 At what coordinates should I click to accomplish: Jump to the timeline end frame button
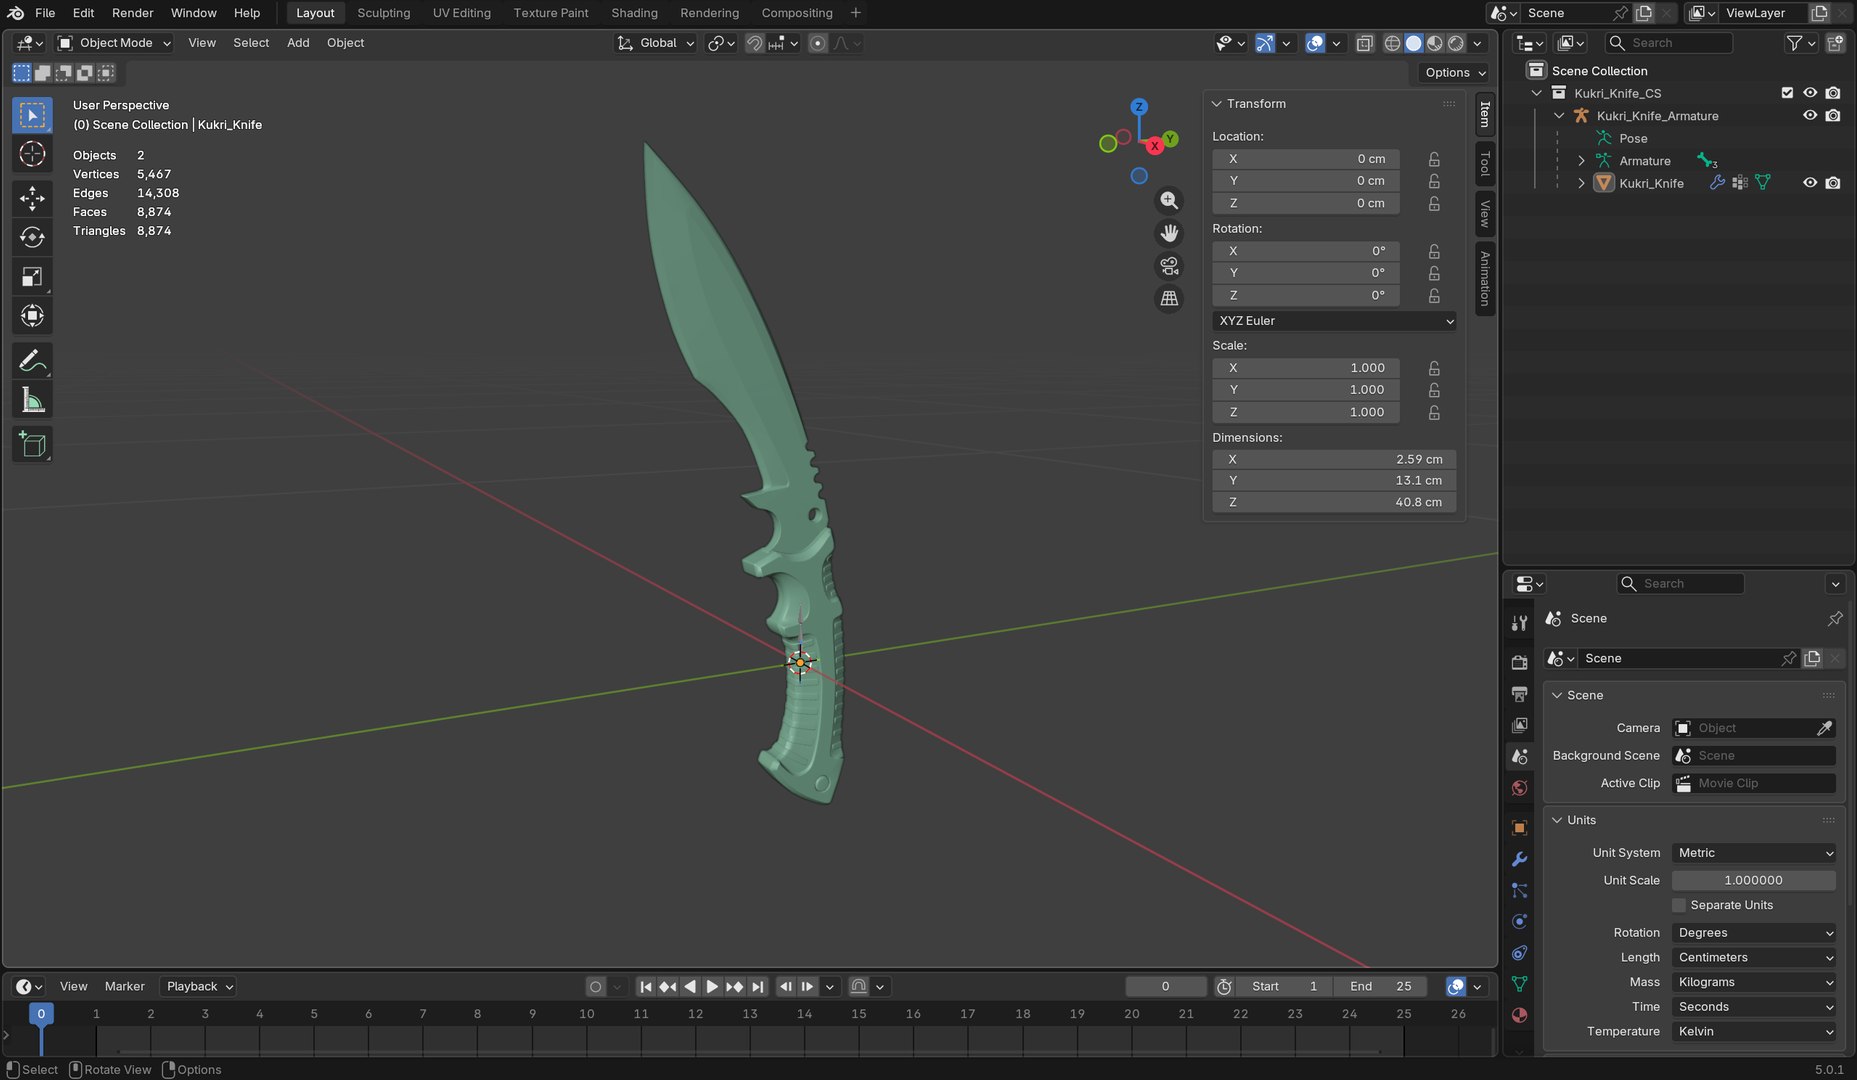[758, 986]
